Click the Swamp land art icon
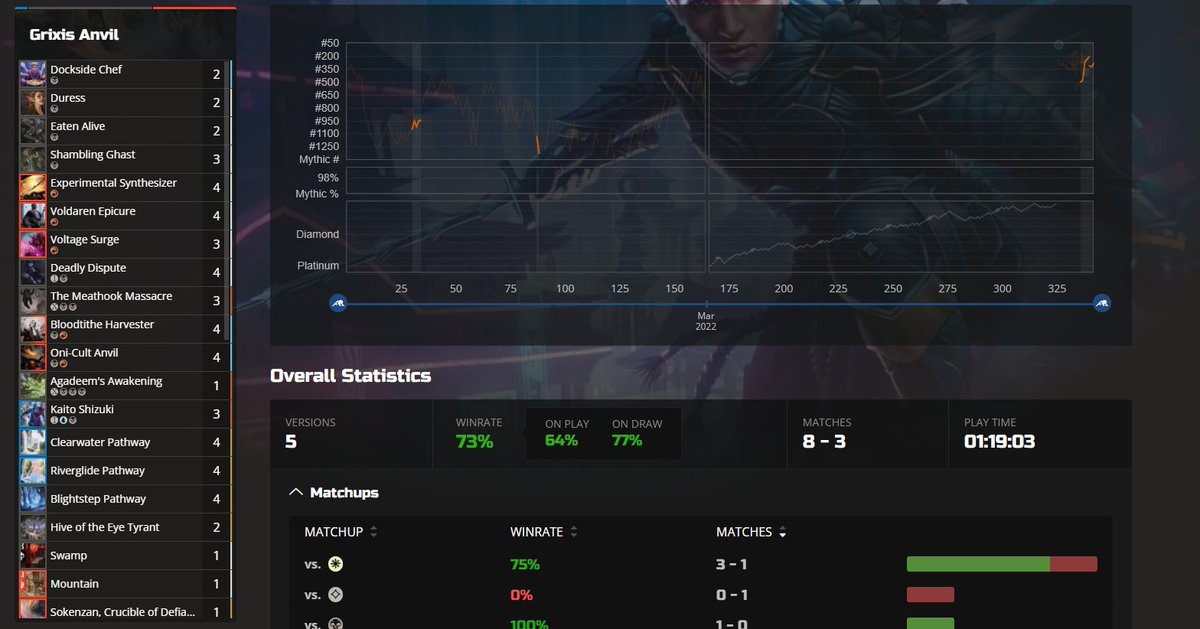 click(x=33, y=556)
